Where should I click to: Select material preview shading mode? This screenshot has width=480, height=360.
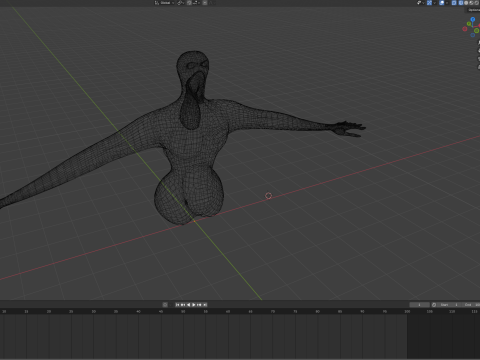point(471,3)
